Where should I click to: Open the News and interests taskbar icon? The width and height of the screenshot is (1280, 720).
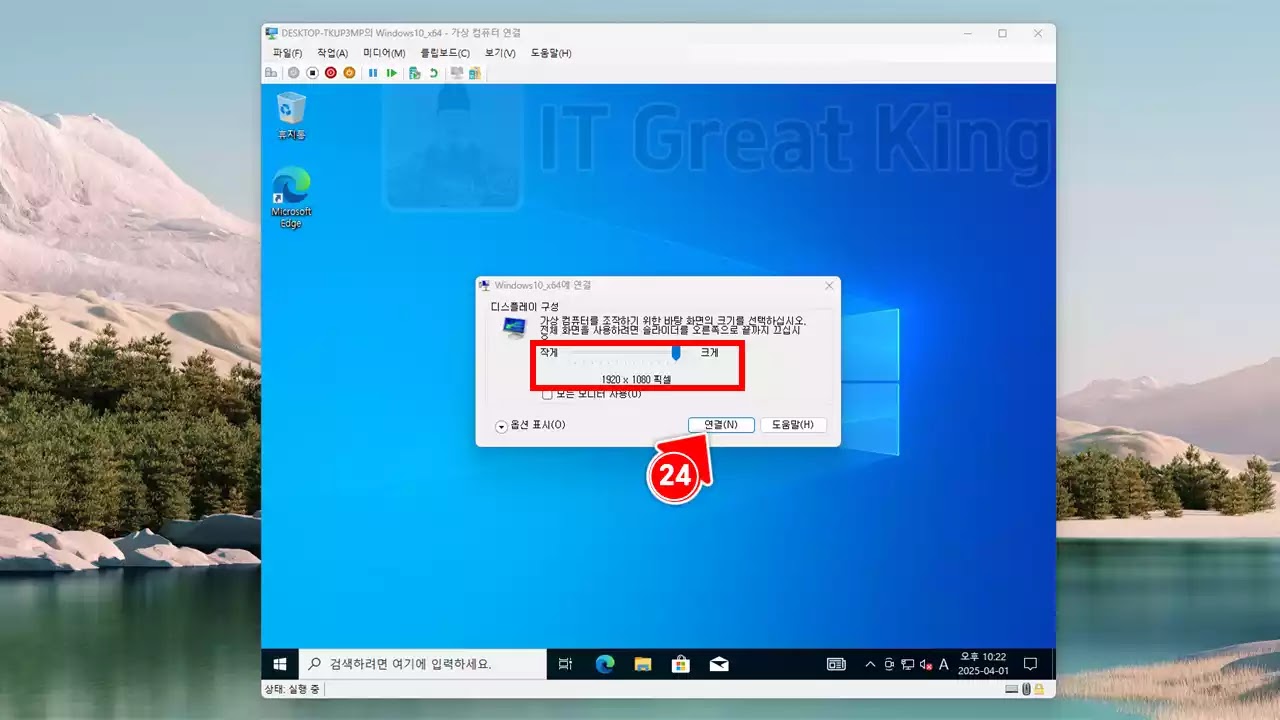pos(836,664)
